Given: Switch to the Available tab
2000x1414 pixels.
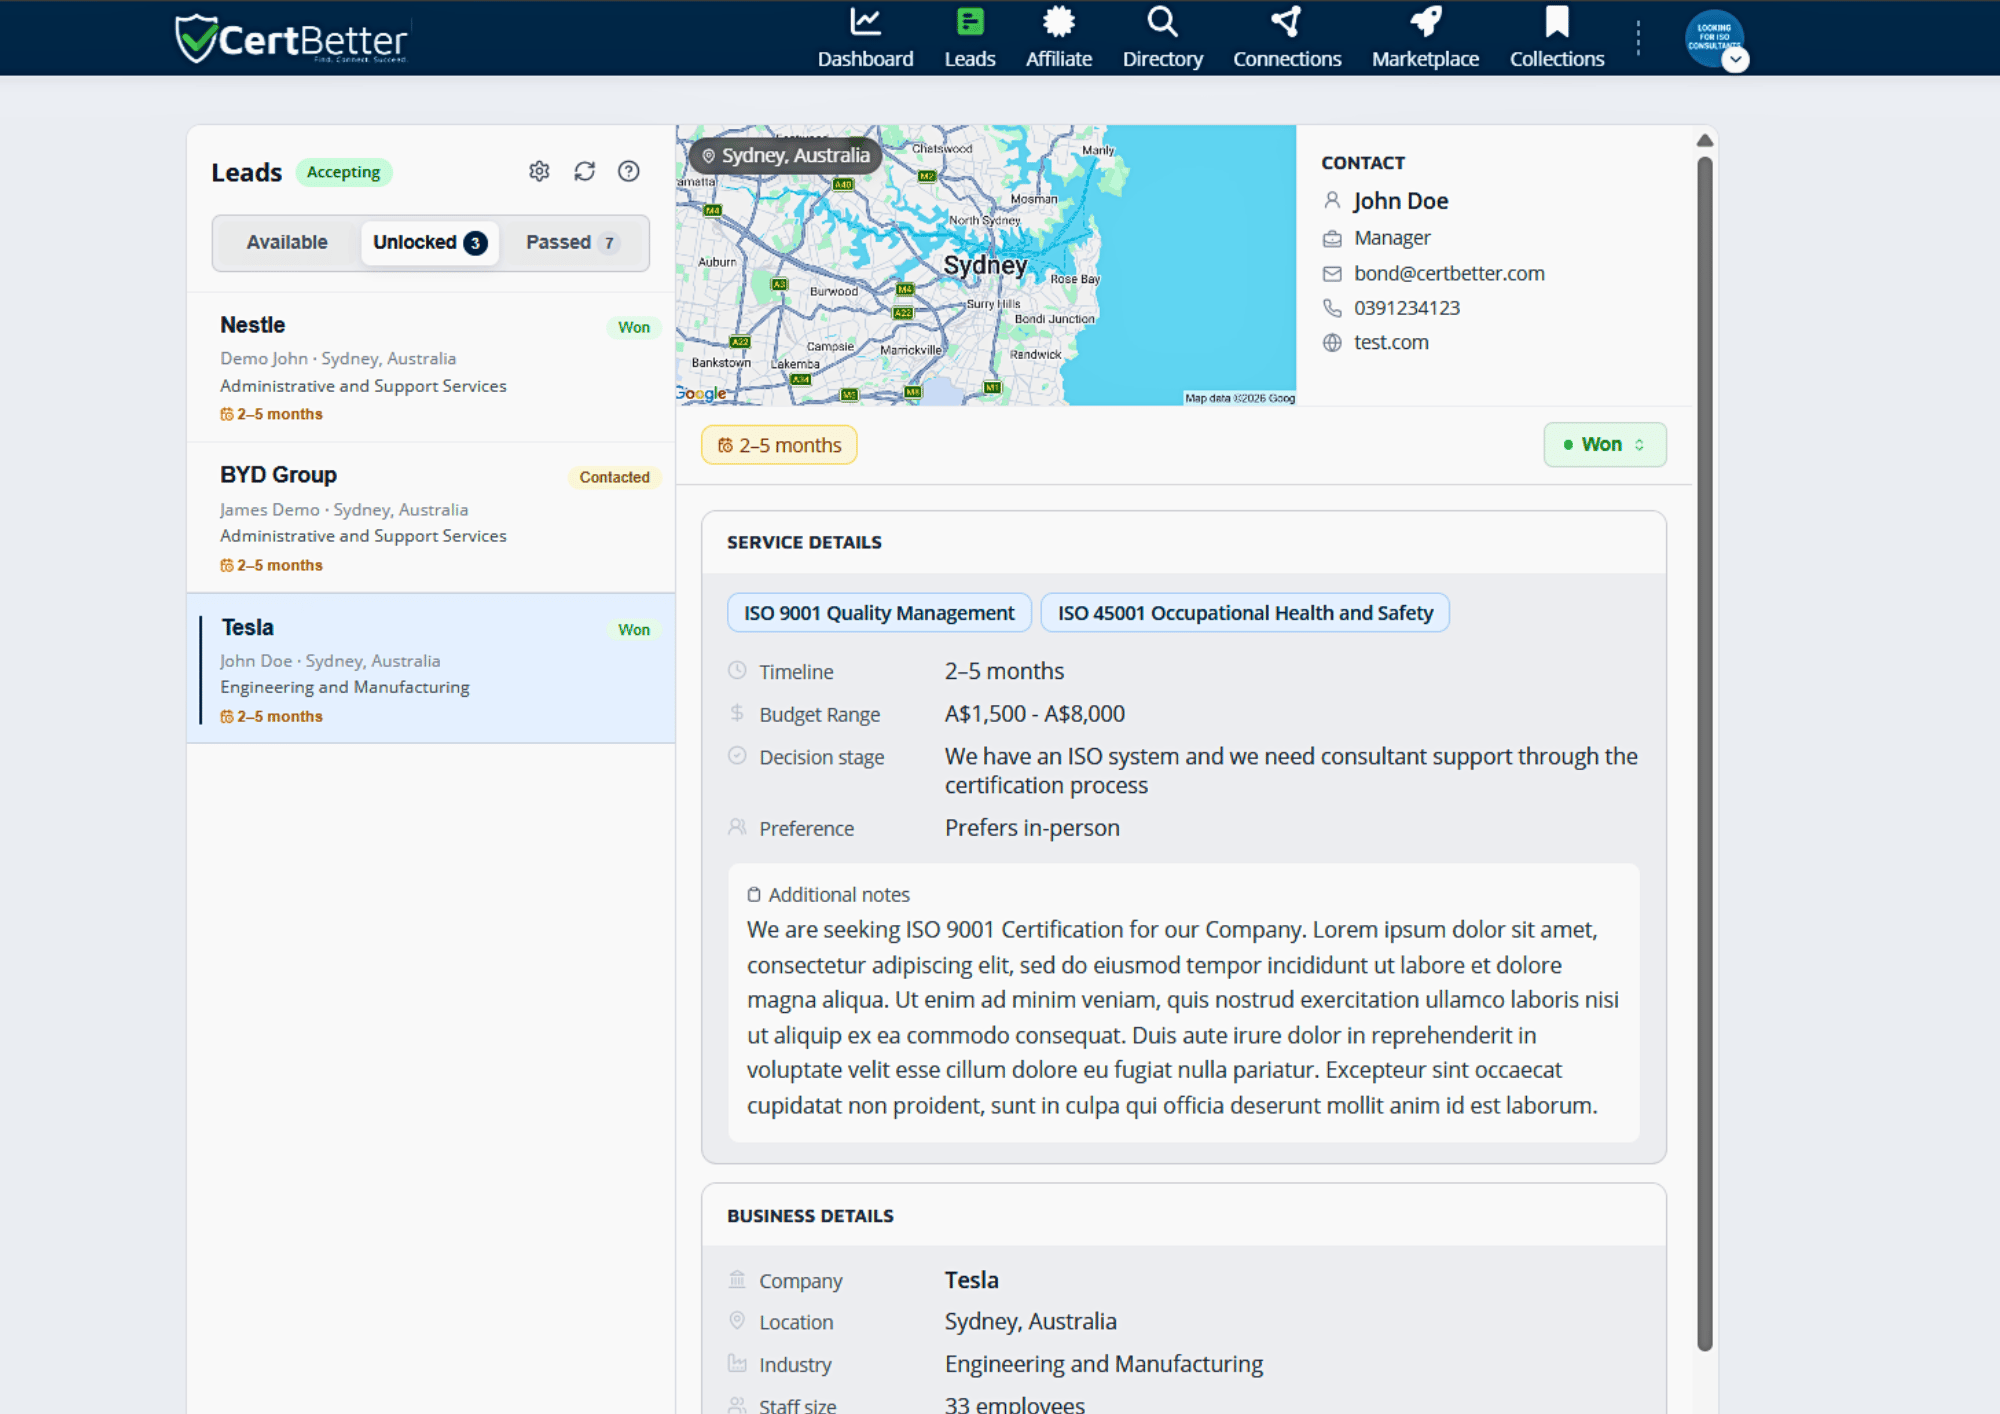Looking at the screenshot, I should point(287,242).
